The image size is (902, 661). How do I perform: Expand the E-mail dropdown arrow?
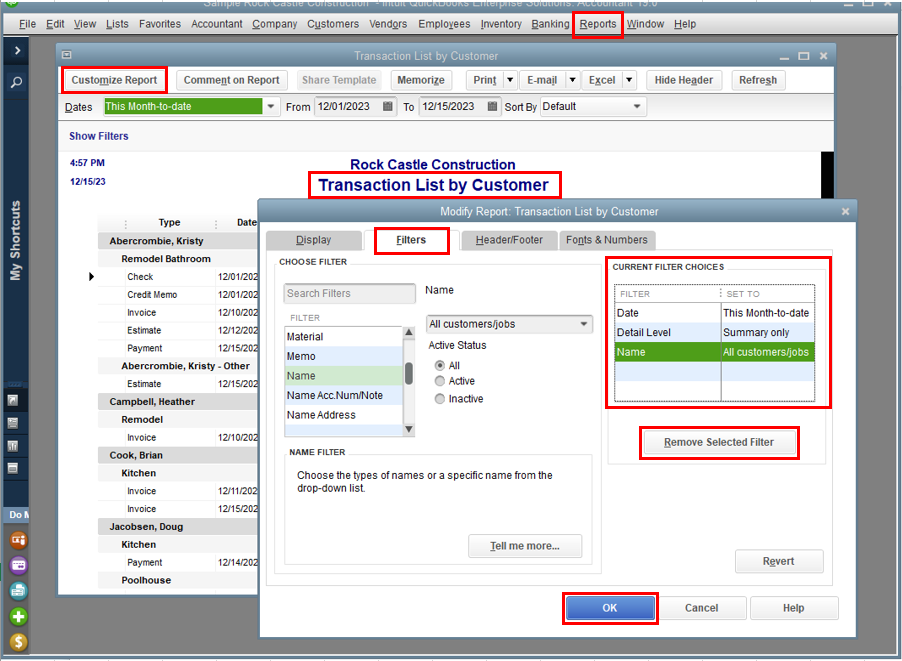click(x=572, y=80)
